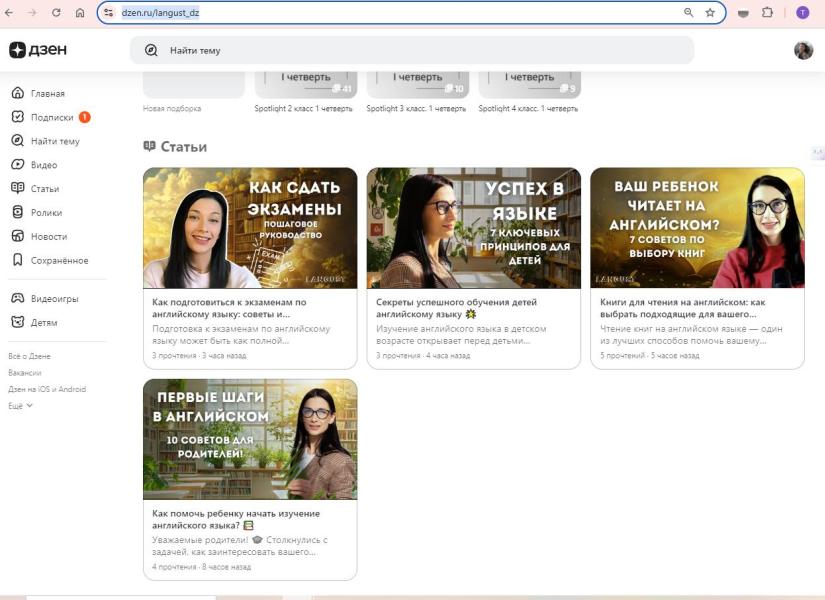Screen dimensions: 825x600
Task: Click the Главная home icon in sidebar
Action: [17, 93]
